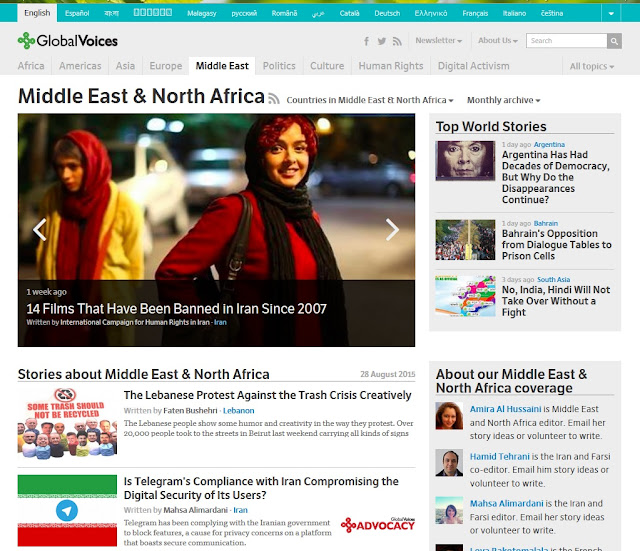
Task: Switch site language to Română
Action: click(x=284, y=13)
